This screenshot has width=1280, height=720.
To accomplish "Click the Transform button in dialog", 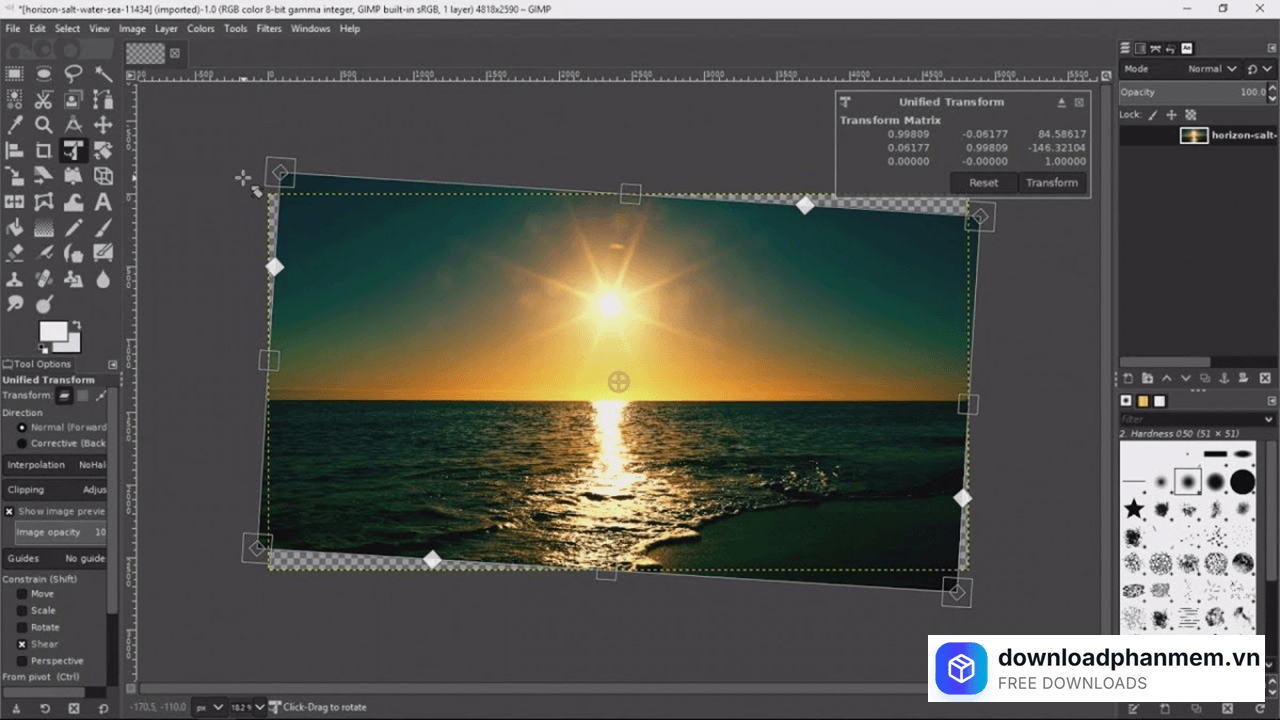I will point(1051,183).
